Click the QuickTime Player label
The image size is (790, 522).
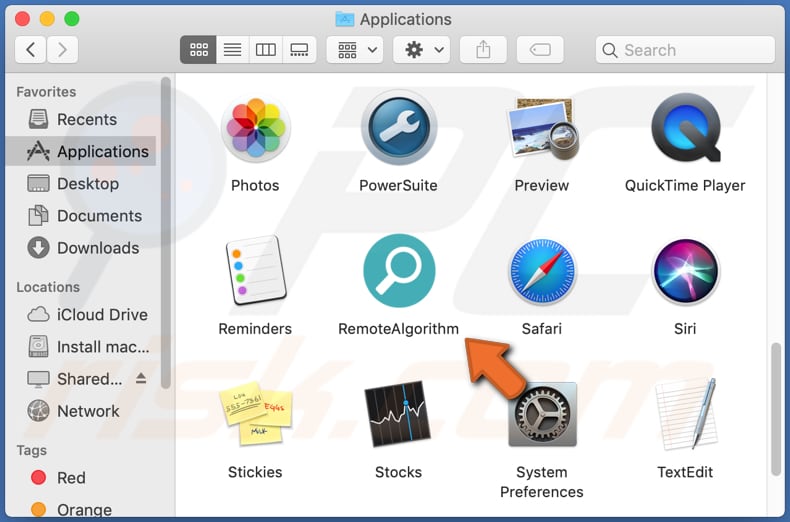coord(685,186)
